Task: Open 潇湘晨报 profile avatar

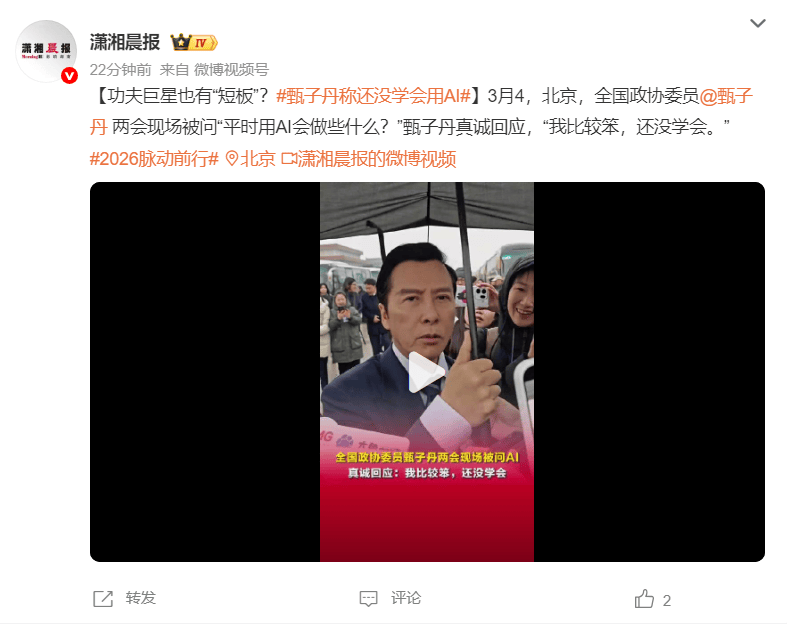Action: [x=46, y=51]
